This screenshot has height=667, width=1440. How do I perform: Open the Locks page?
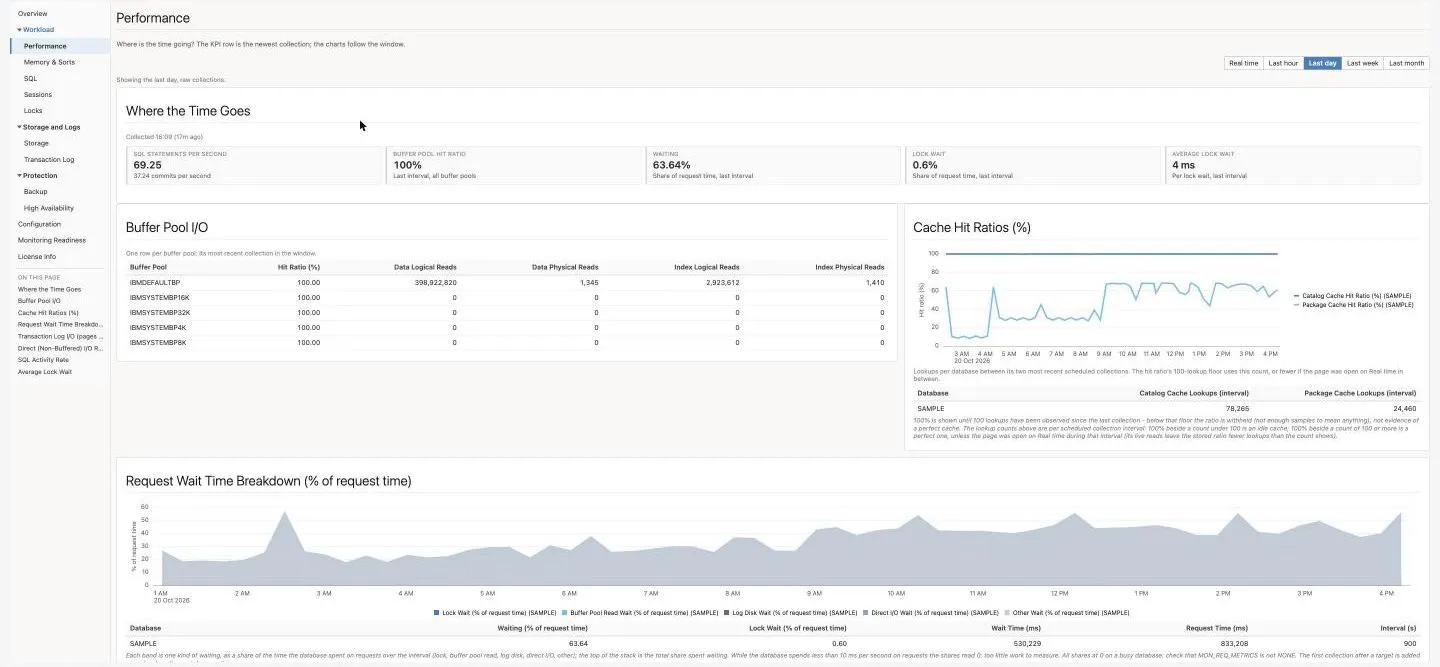[33, 111]
